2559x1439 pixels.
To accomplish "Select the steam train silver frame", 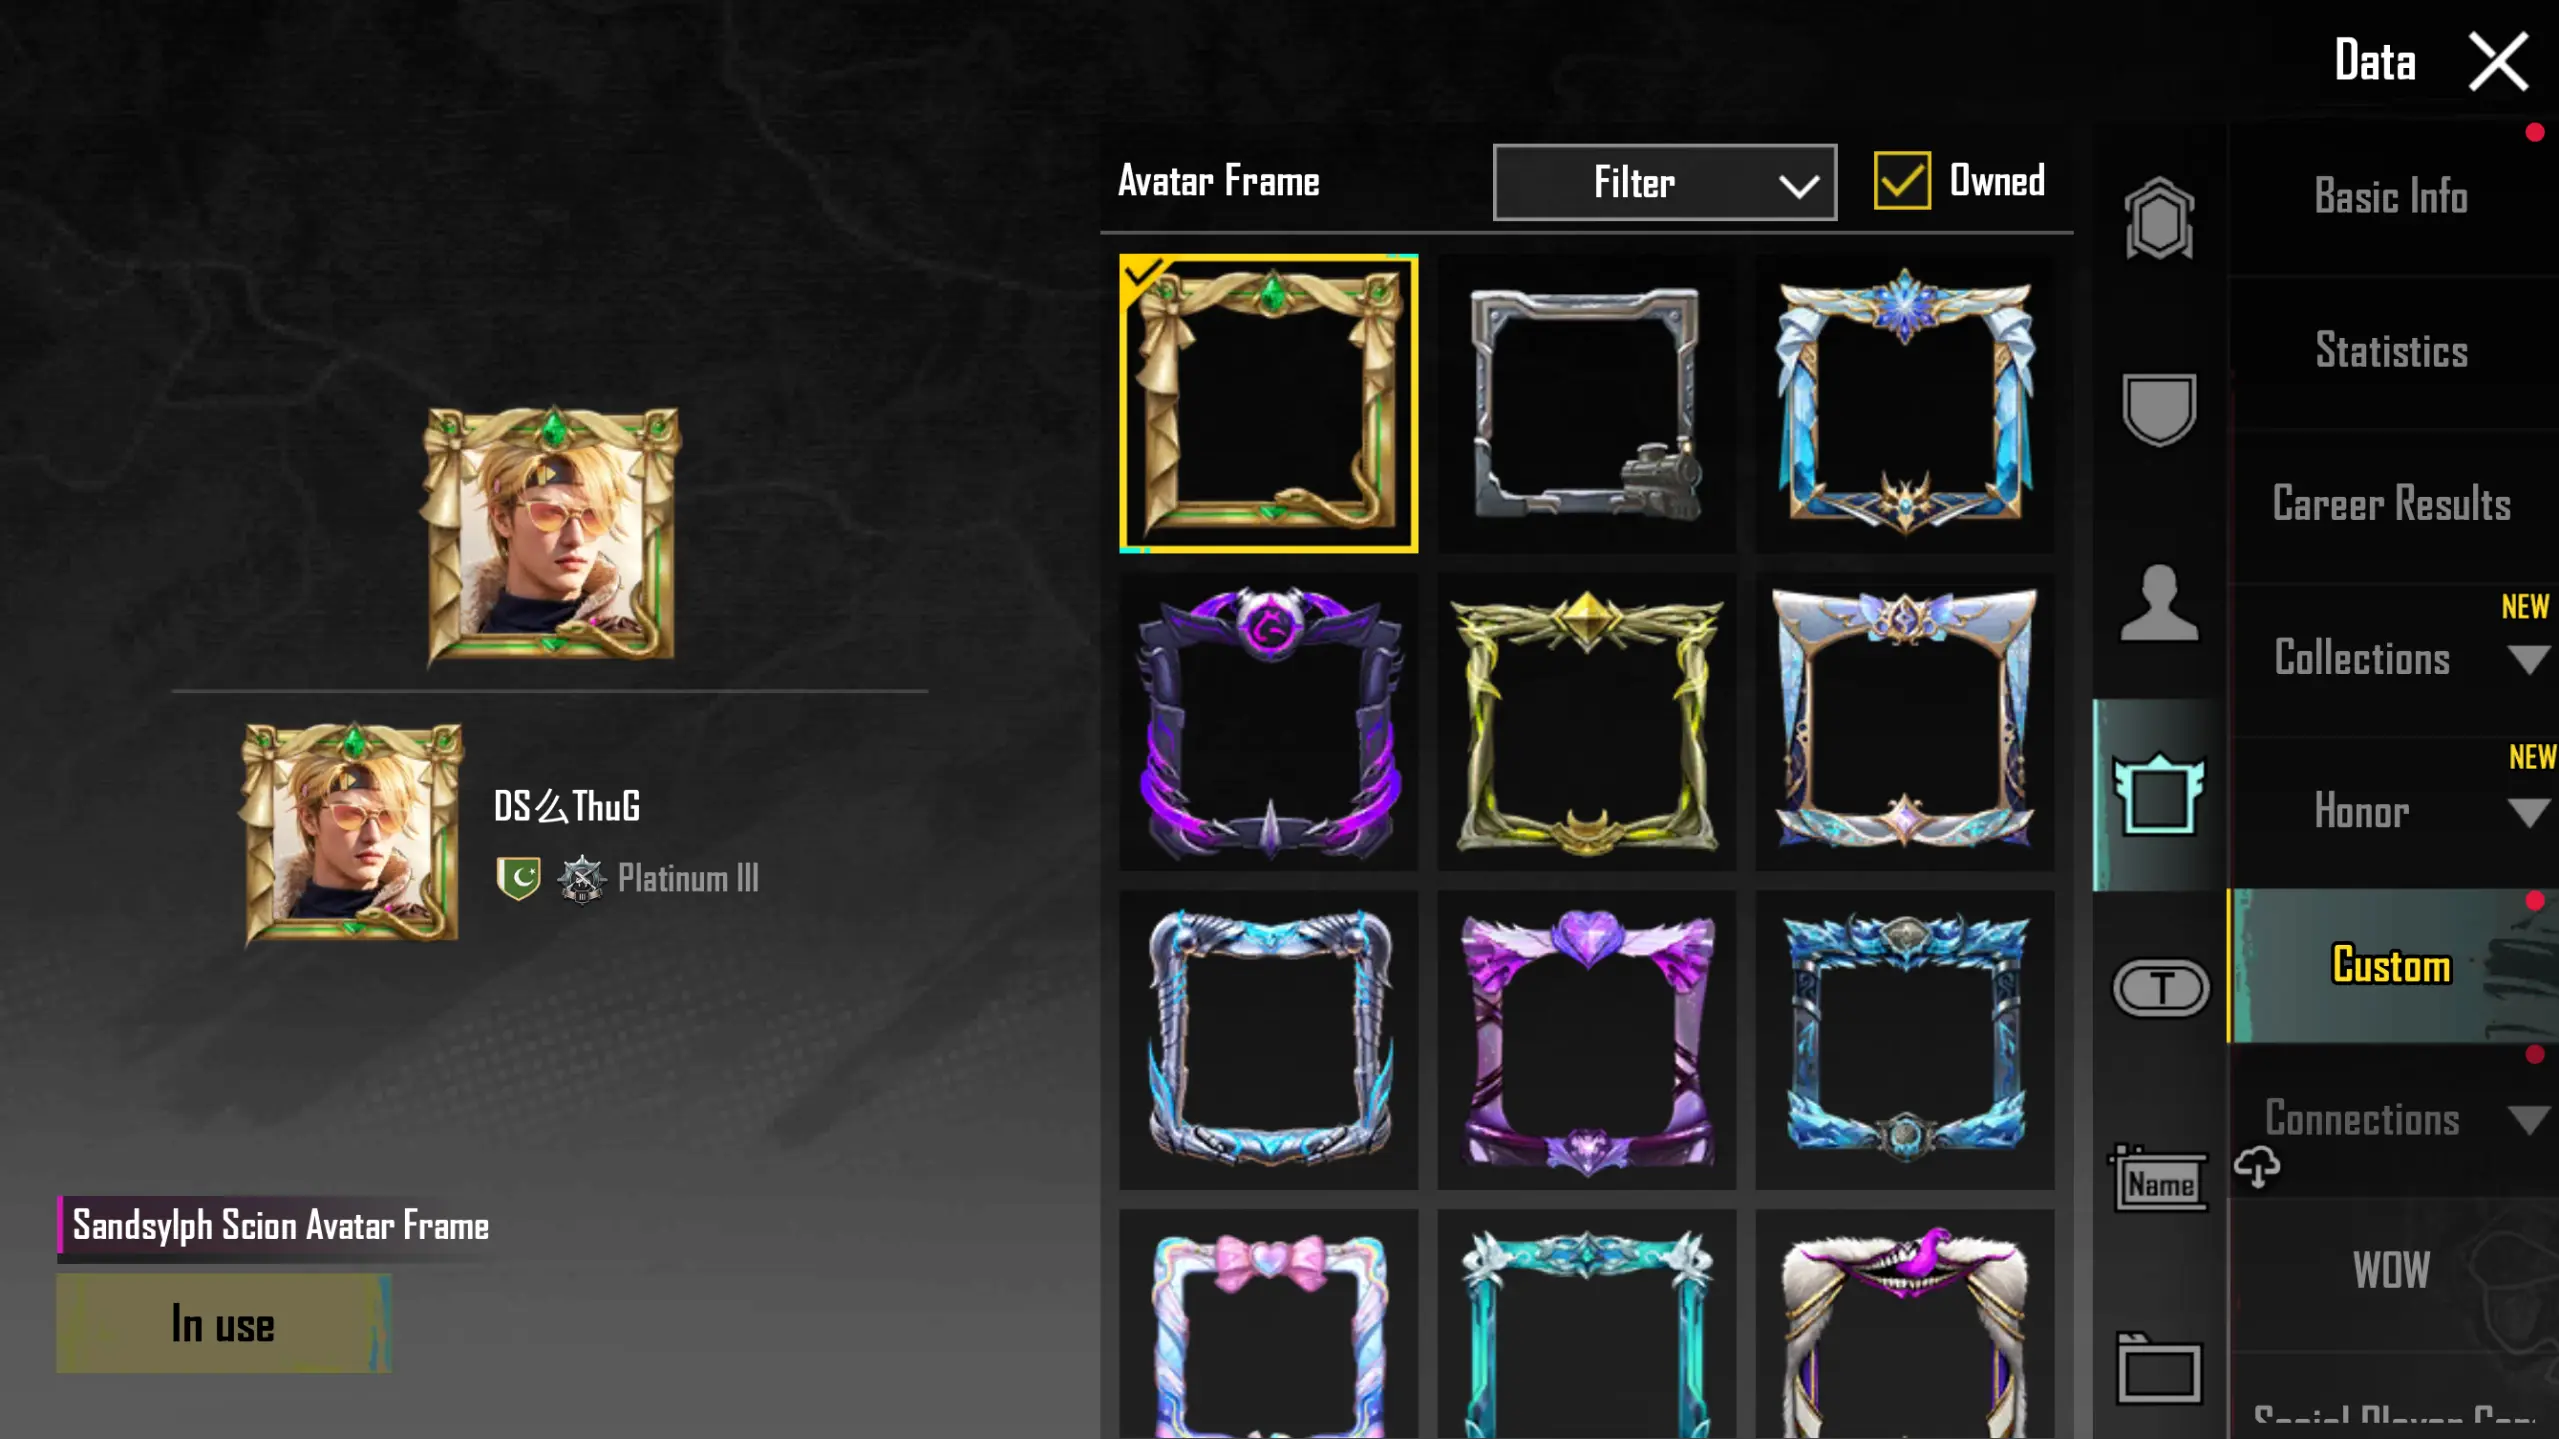I will tap(1586, 403).
